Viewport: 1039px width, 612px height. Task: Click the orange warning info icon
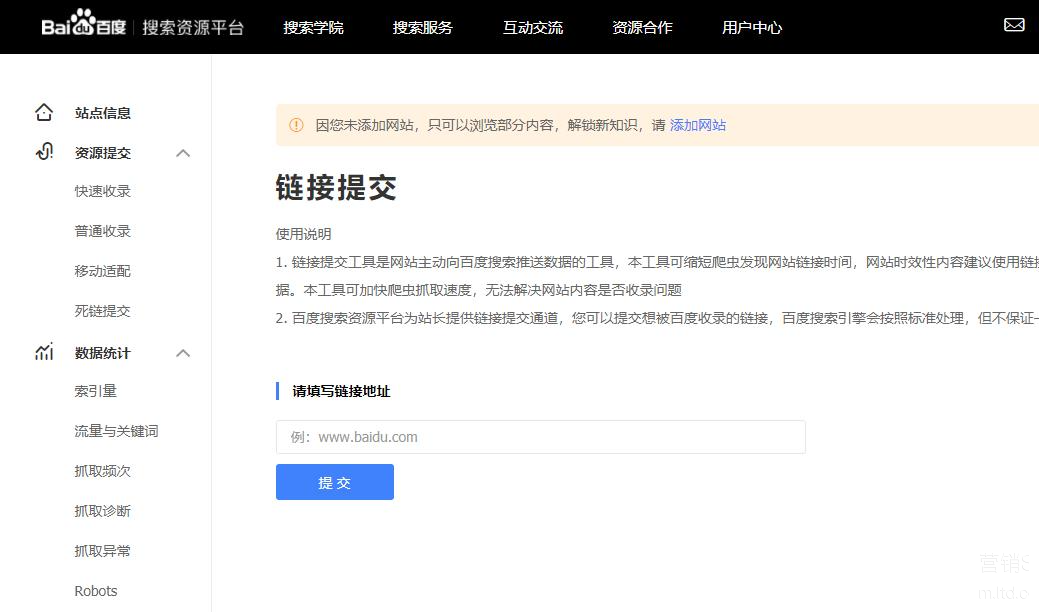point(296,125)
